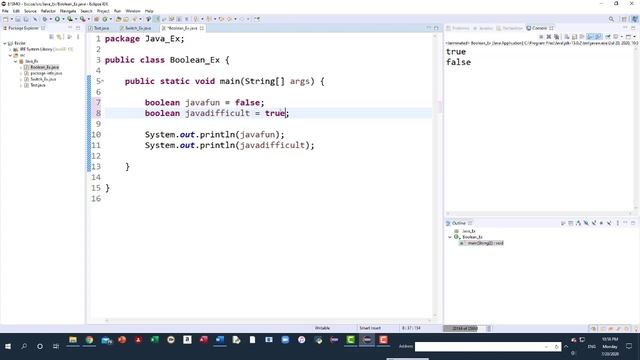Screen dimensions: 640x360
Task: Select Switch_Ex.java in Package Explorer
Action: [x=43, y=79]
